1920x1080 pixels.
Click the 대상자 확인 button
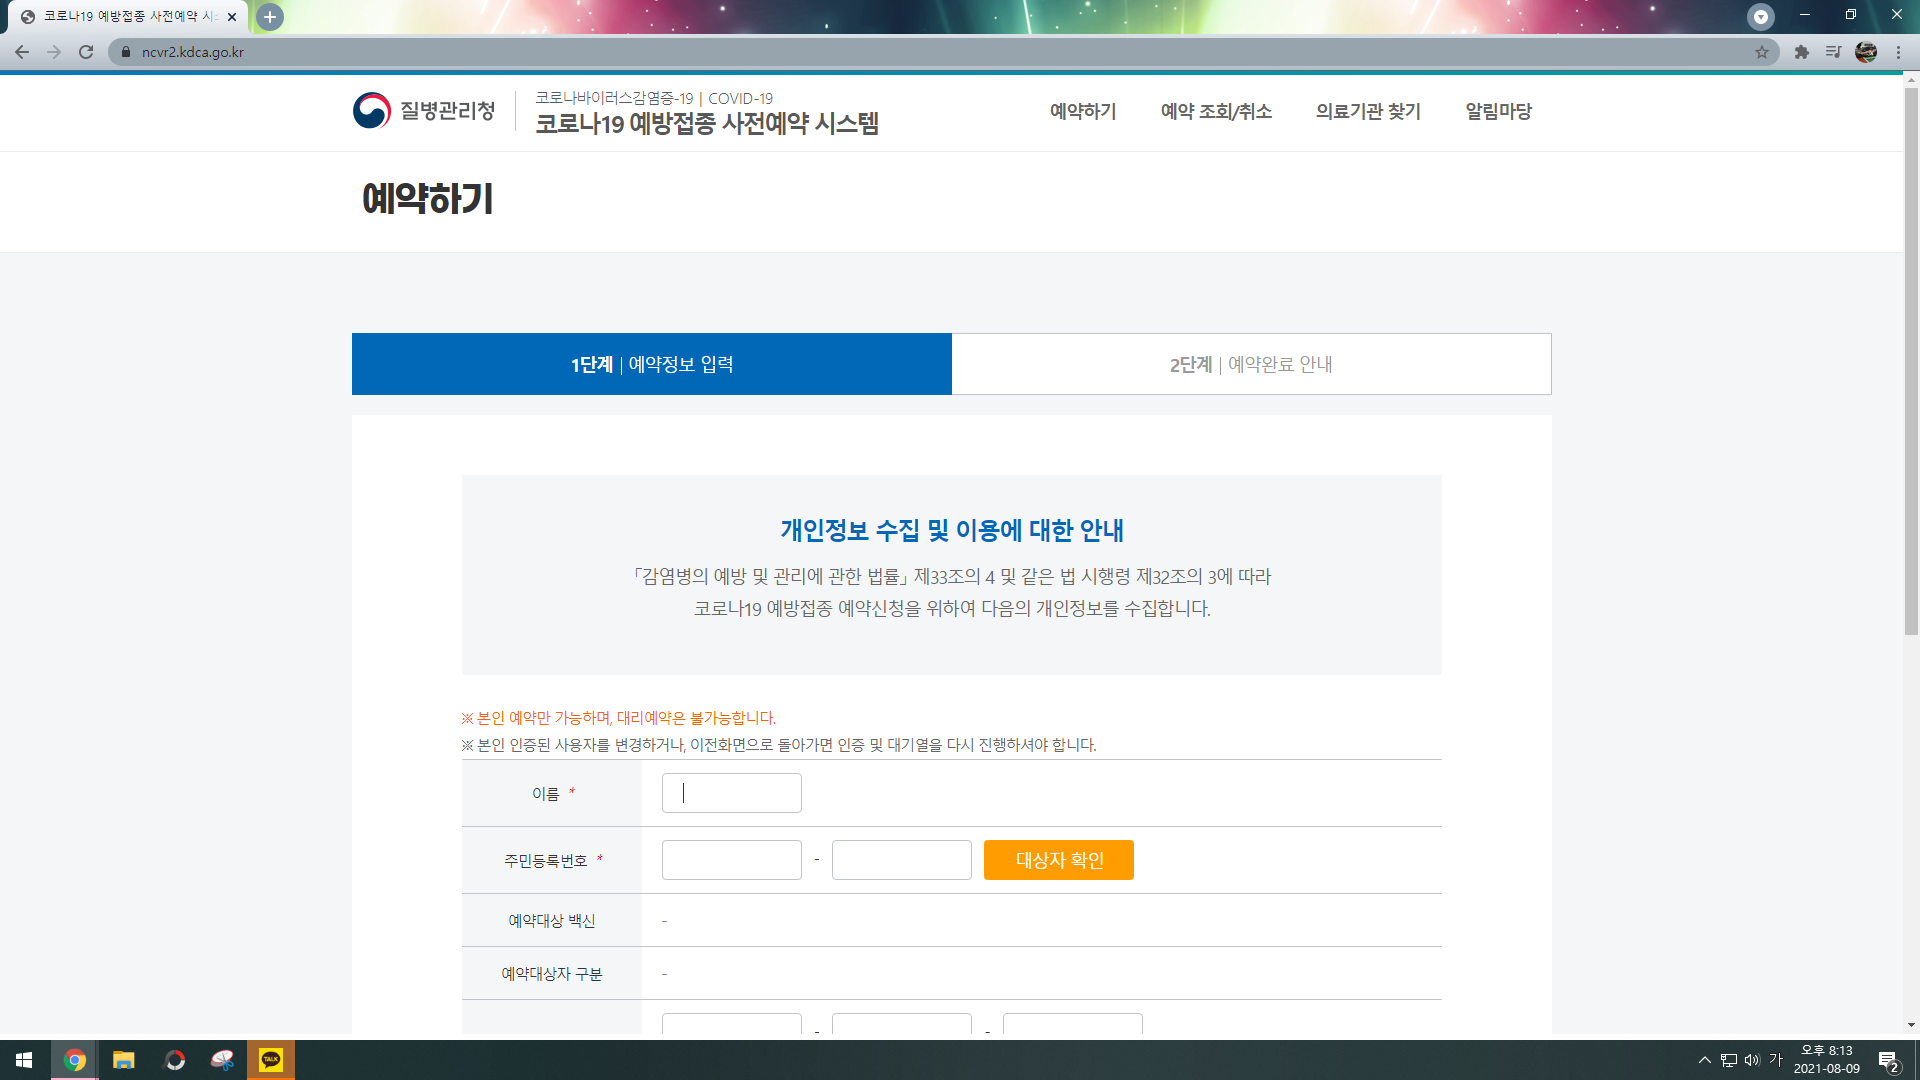pos(1058,860)
